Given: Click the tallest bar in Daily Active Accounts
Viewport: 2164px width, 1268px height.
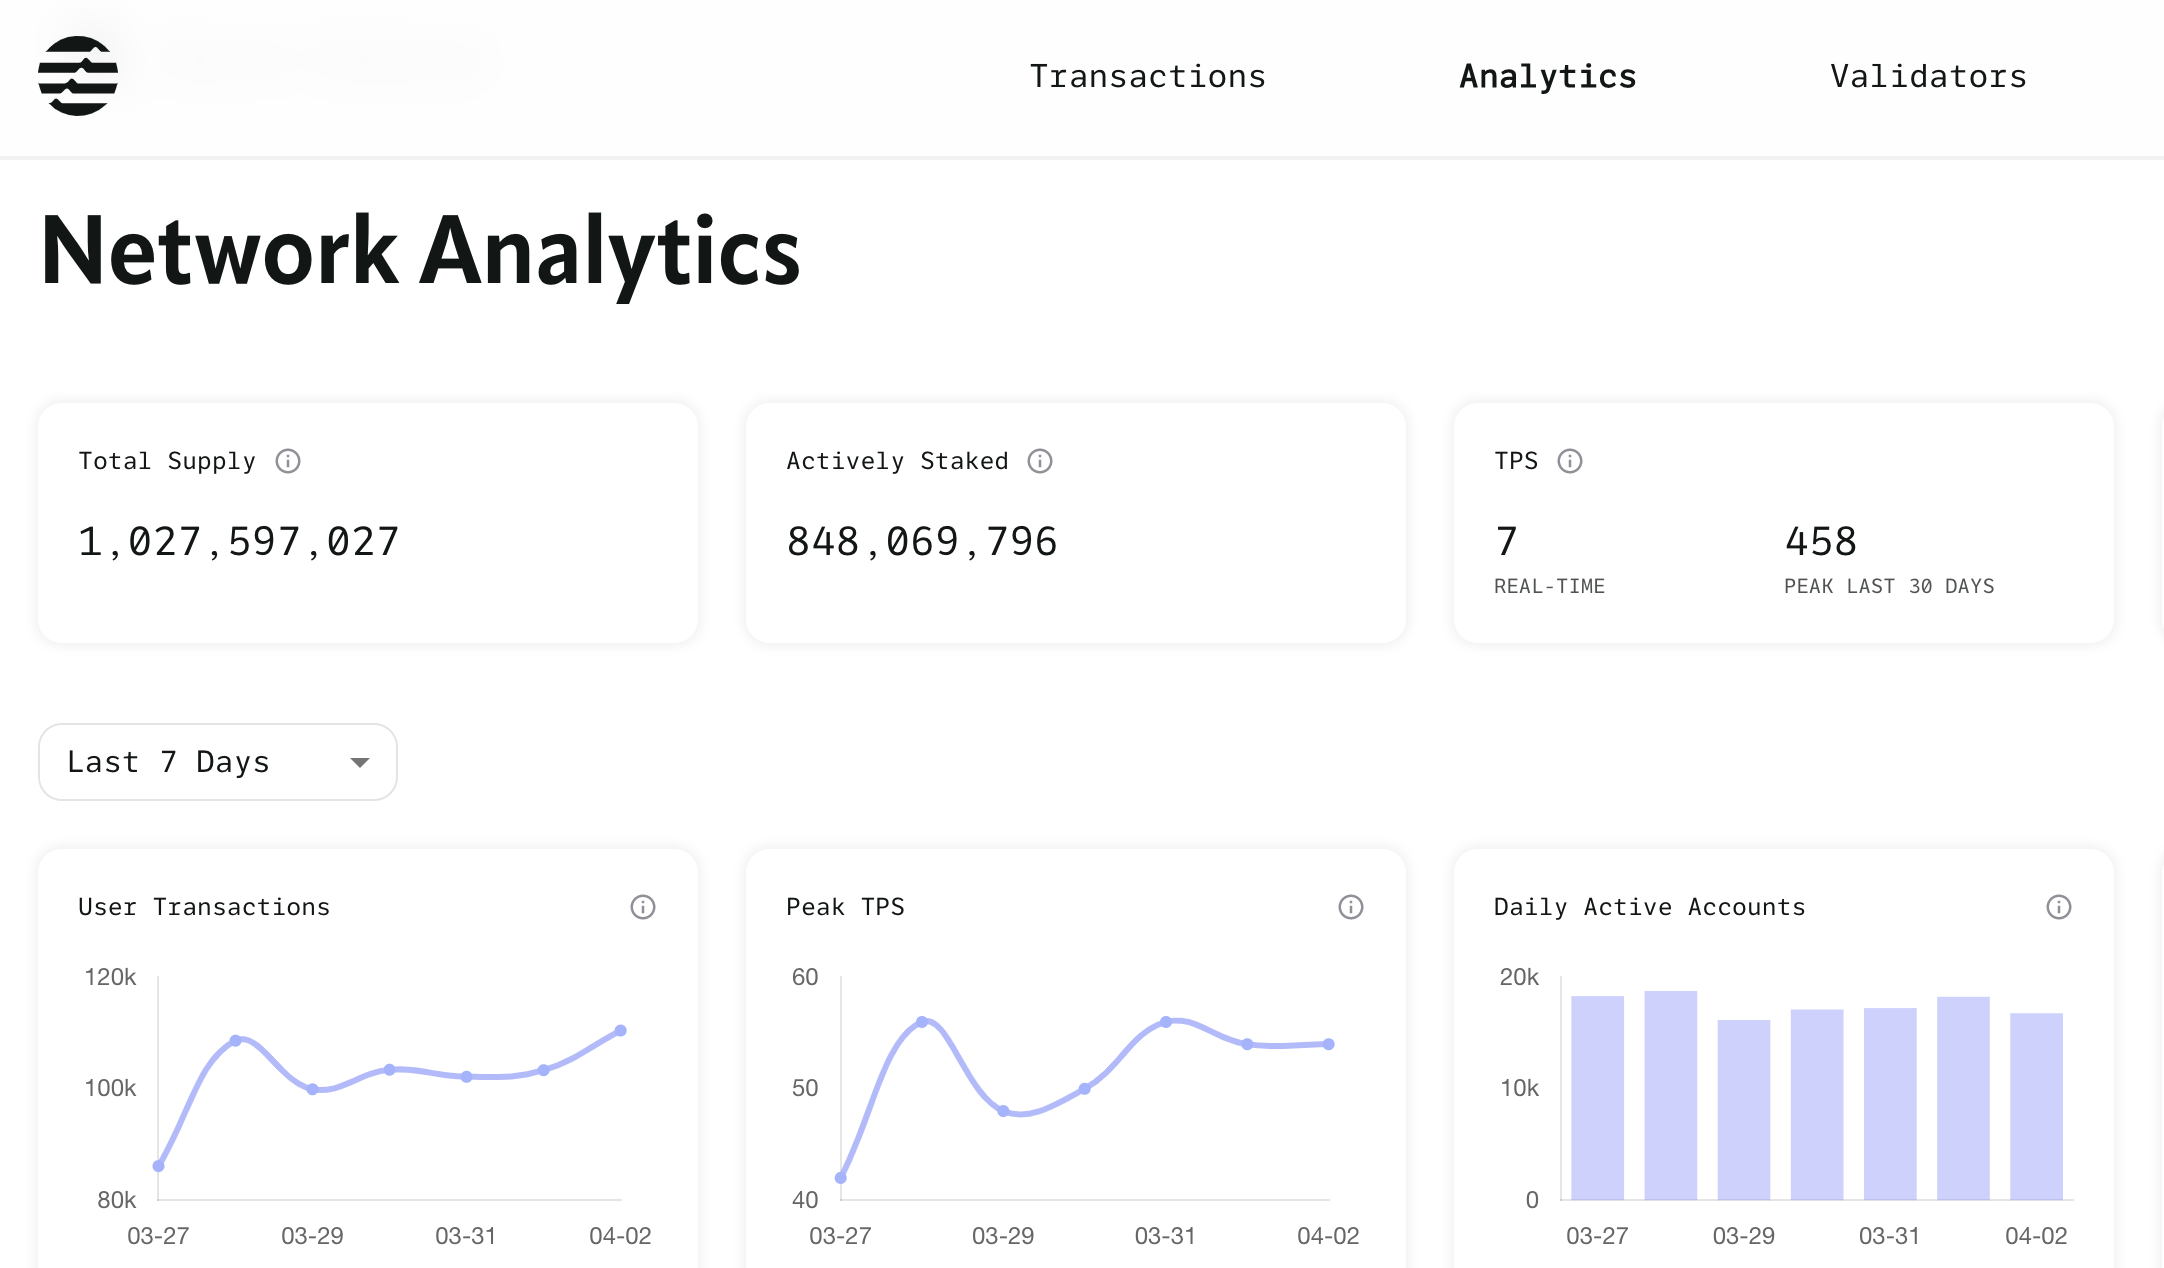Looking at the screenshot, I should pos(1670,1095).
